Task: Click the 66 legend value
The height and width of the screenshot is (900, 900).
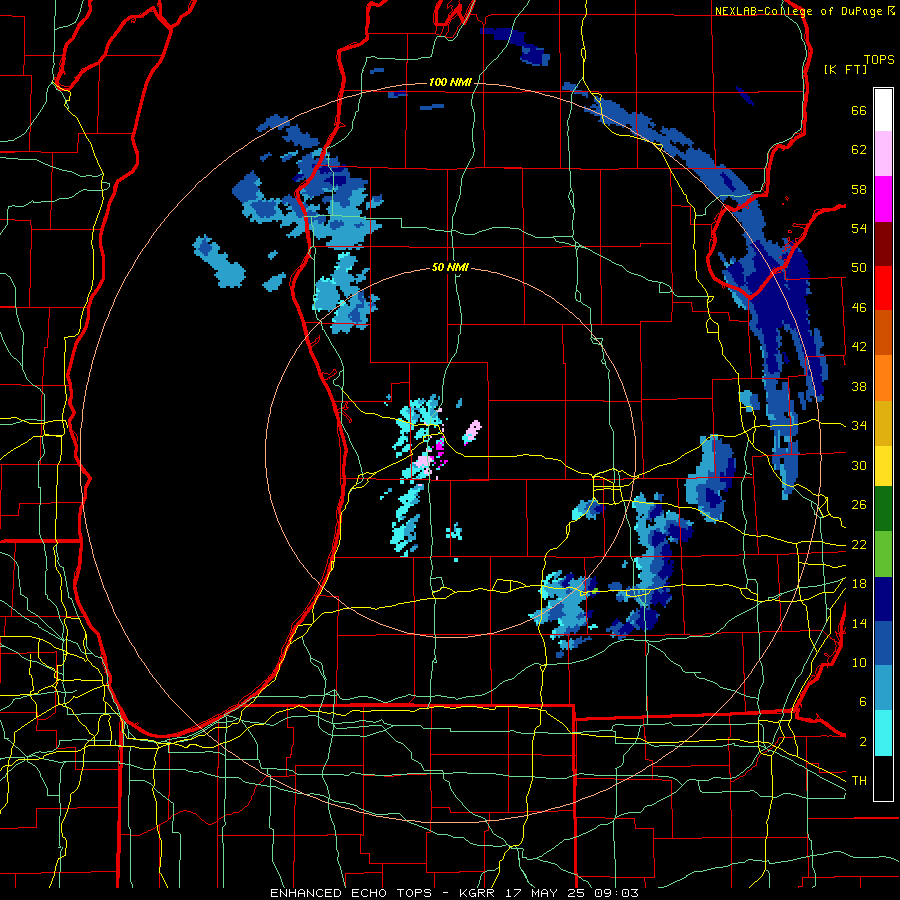Action: (x=859, y=111)
